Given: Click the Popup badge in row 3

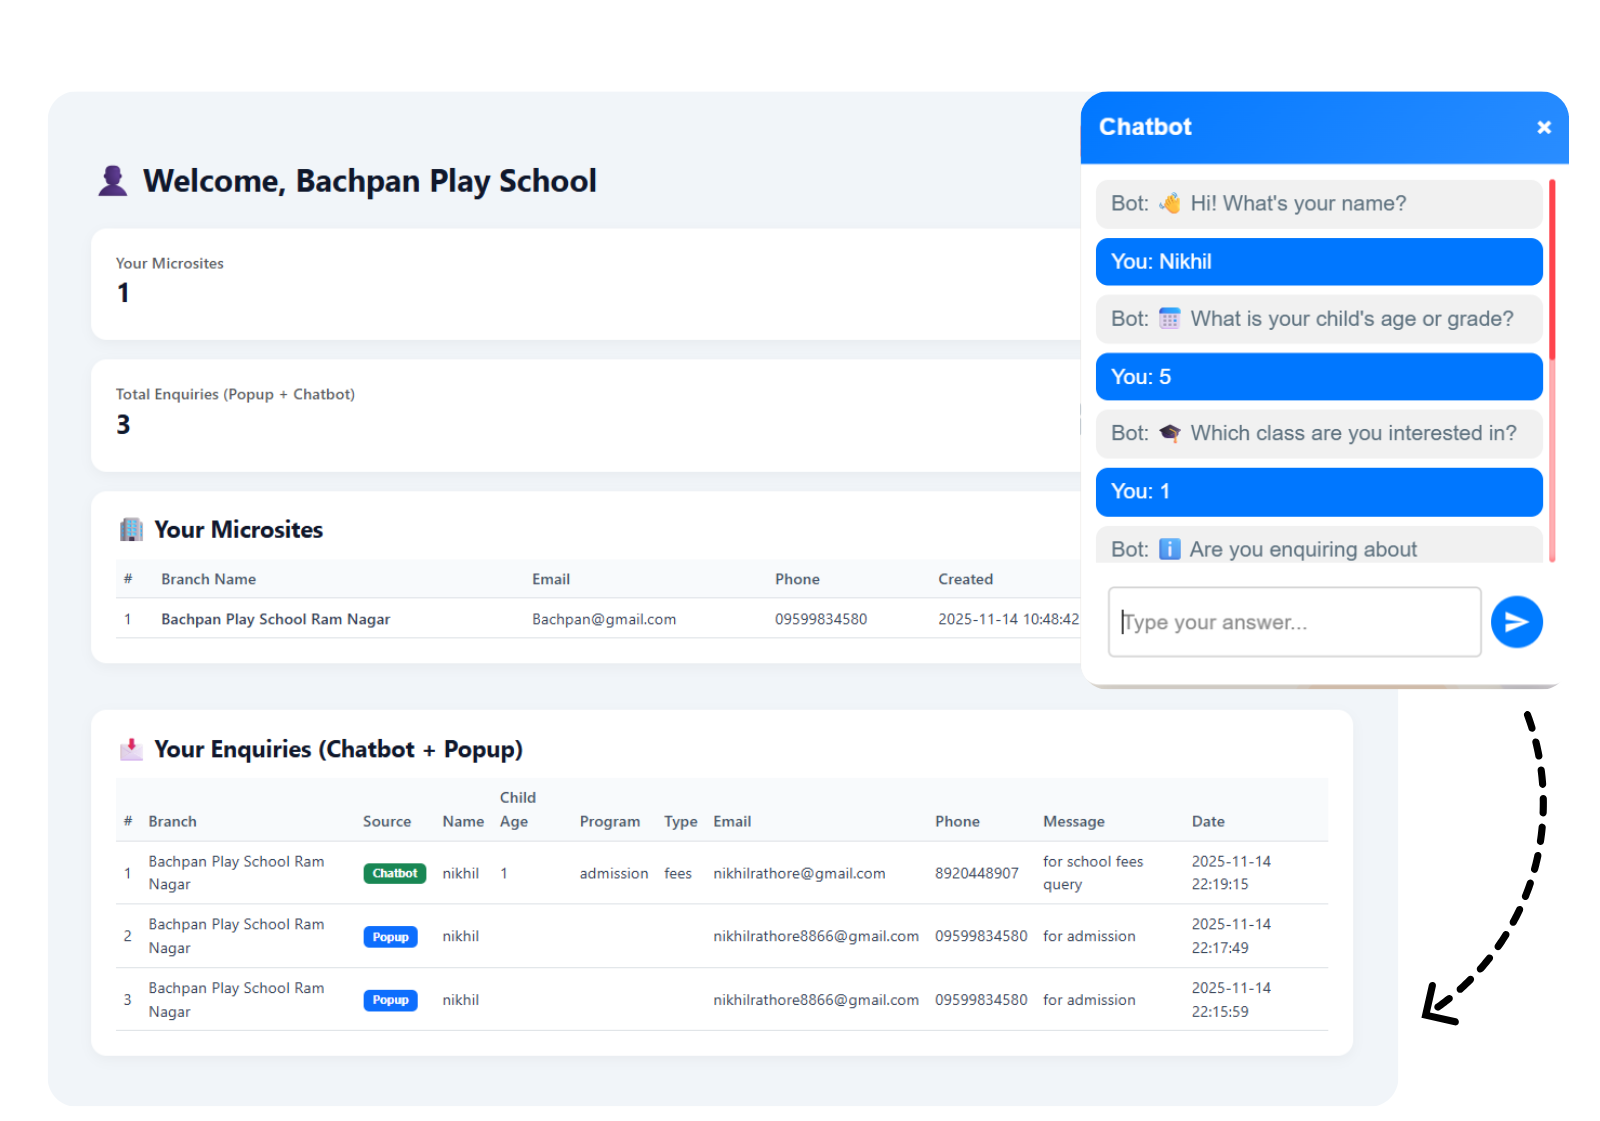Looking at the screenshot, I should click(390, 1000).
